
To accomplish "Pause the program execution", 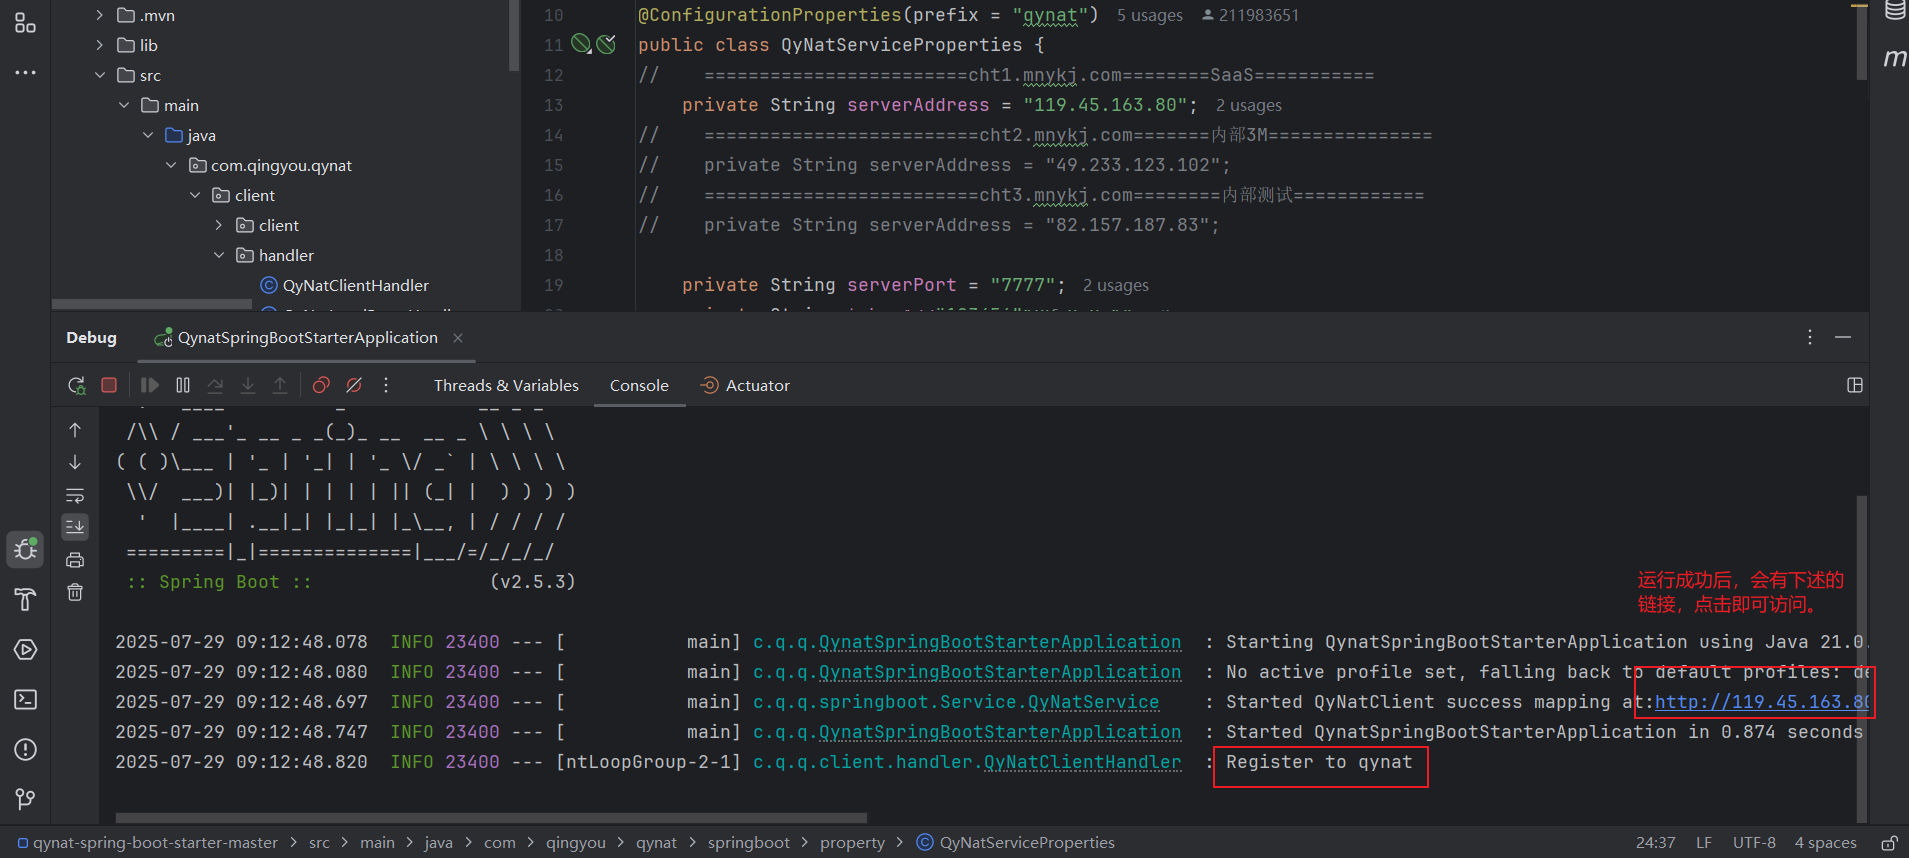I will 183,385.
